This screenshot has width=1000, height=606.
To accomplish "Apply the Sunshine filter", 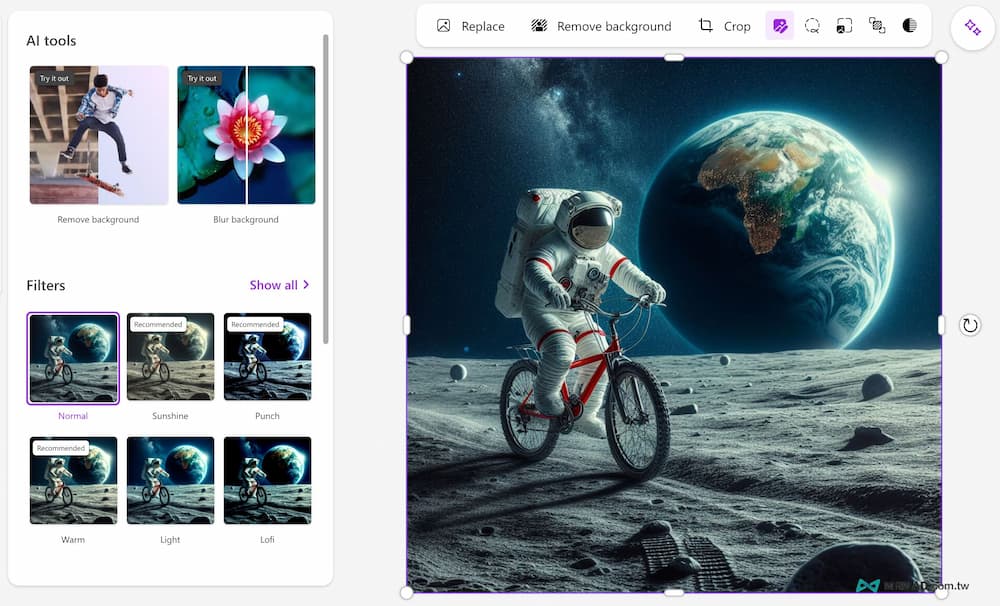I will tap(170, 358).
